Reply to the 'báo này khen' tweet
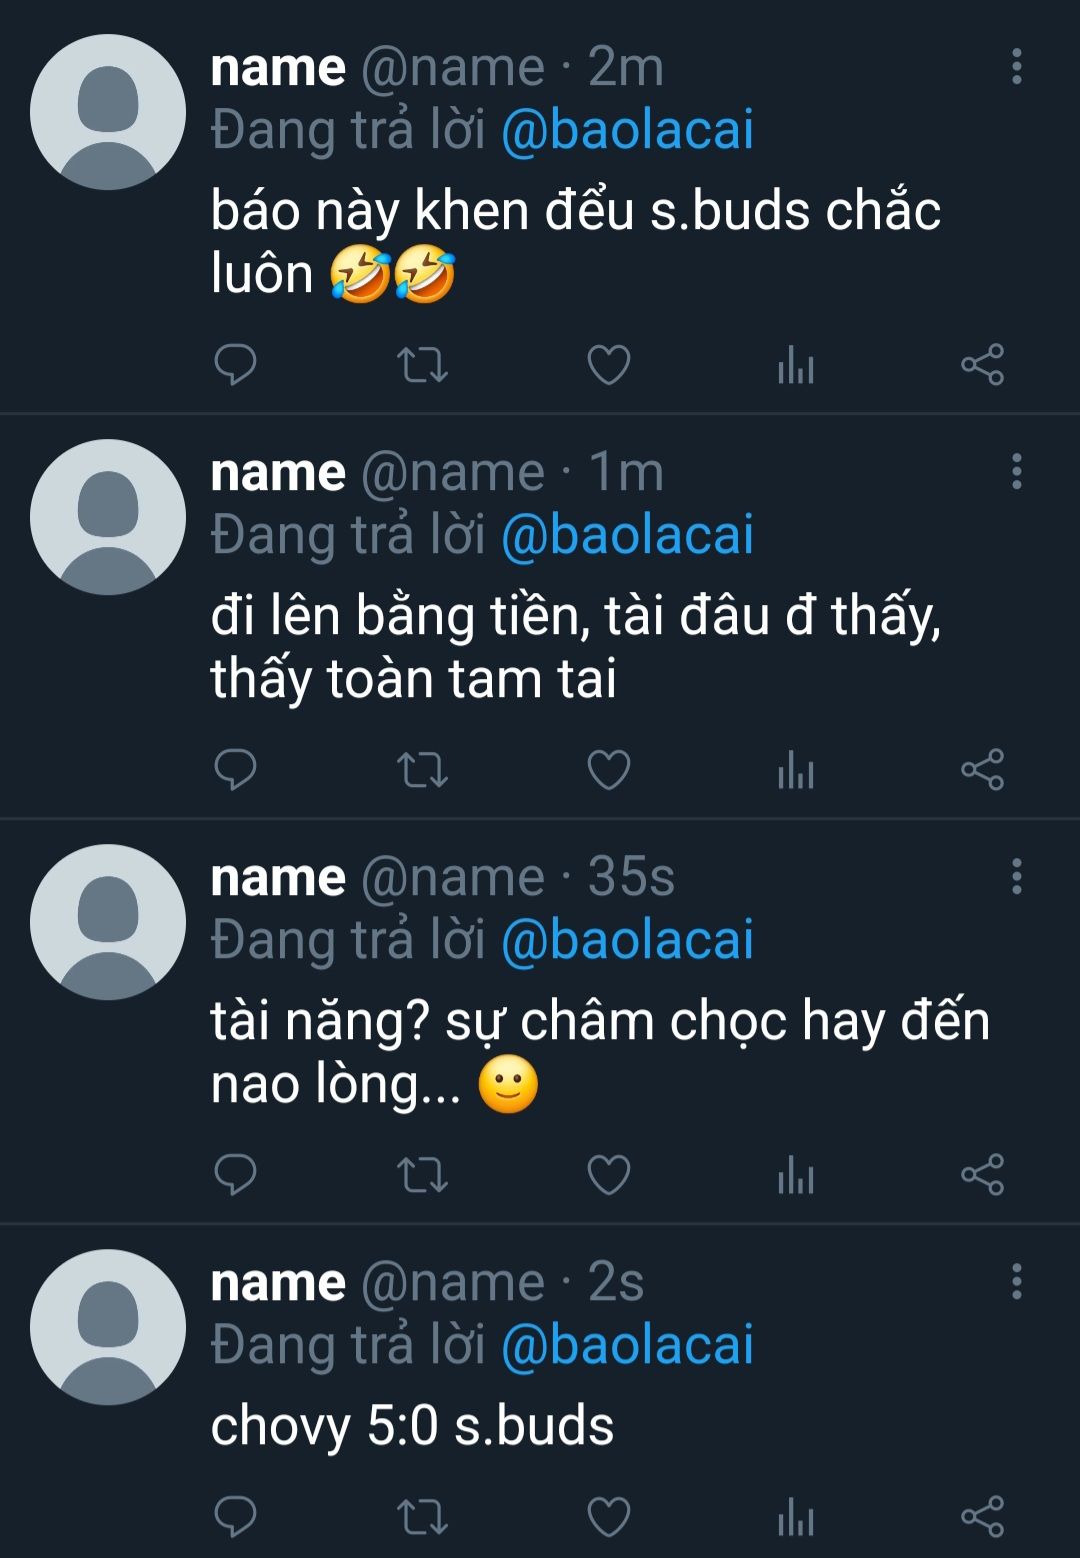 [236, 365]
